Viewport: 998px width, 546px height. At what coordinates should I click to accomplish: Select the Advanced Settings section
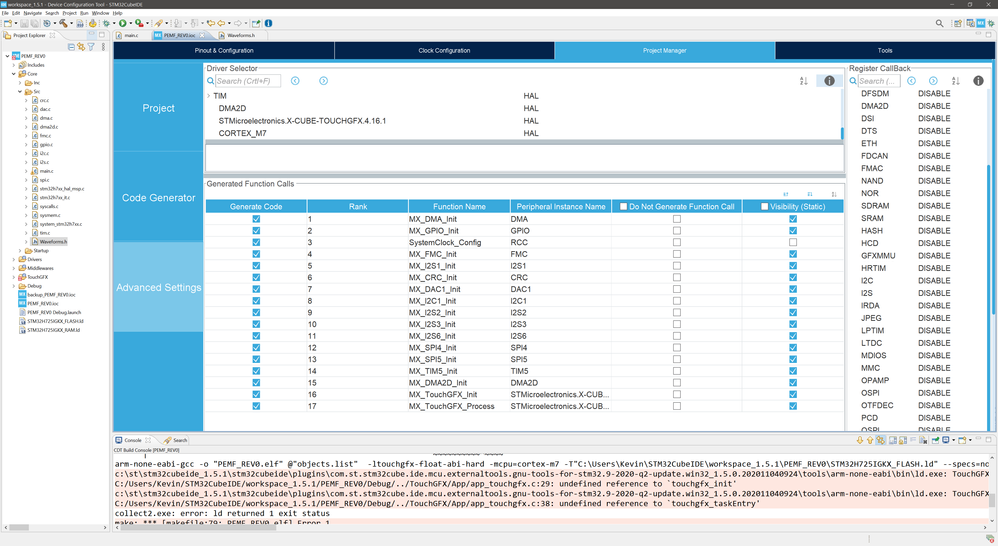tap(158, 288)
